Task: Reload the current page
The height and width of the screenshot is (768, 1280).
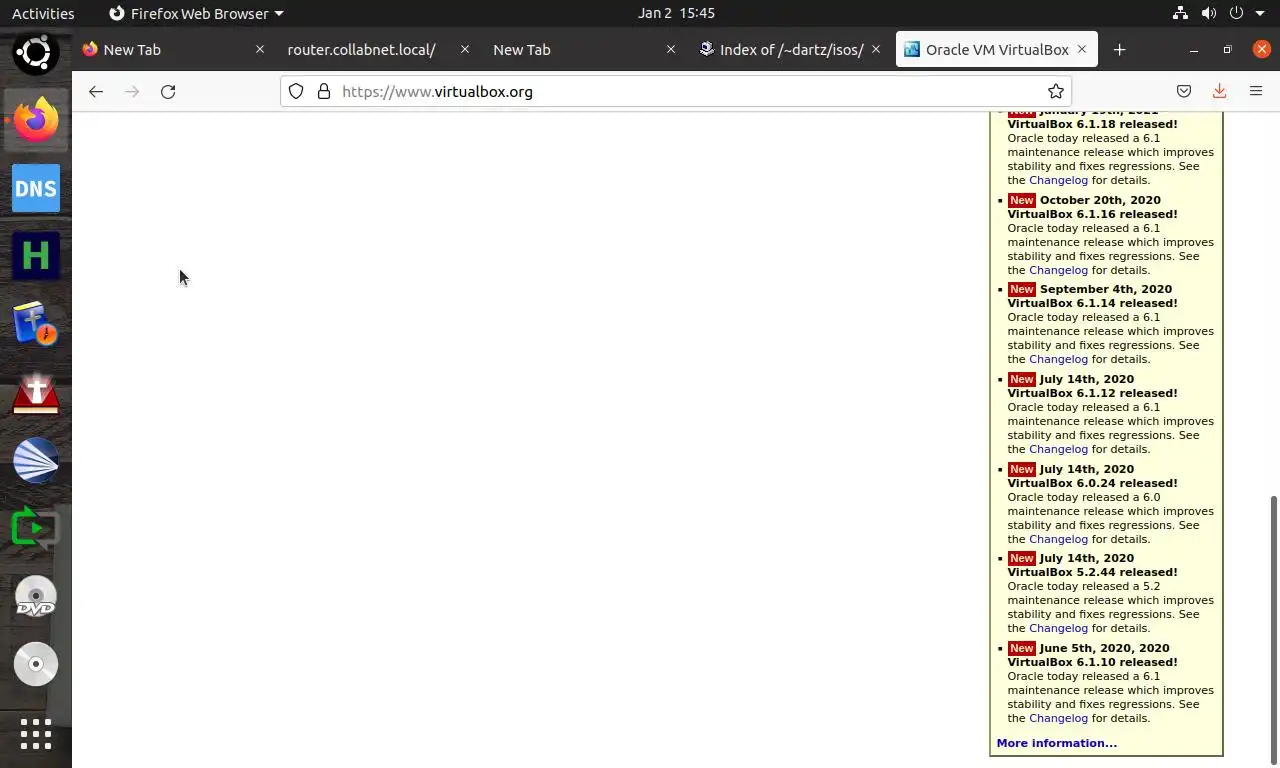Action: [x=168, y=91]
